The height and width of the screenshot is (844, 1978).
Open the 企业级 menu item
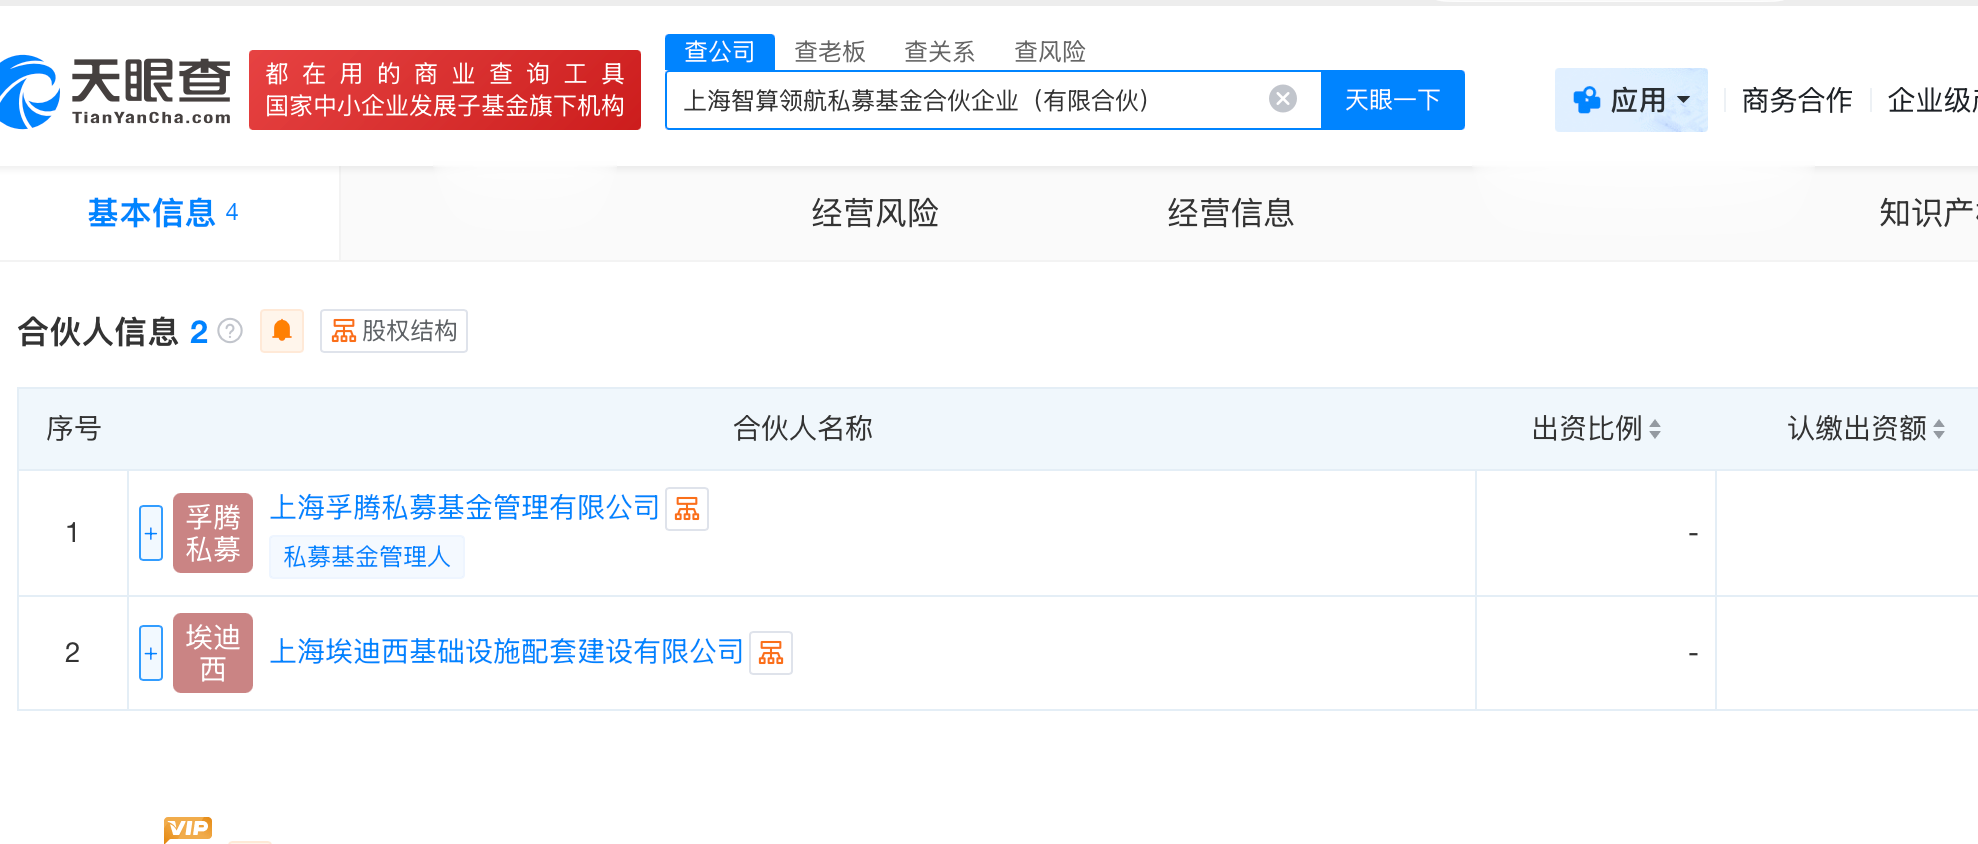(1932, 100)
